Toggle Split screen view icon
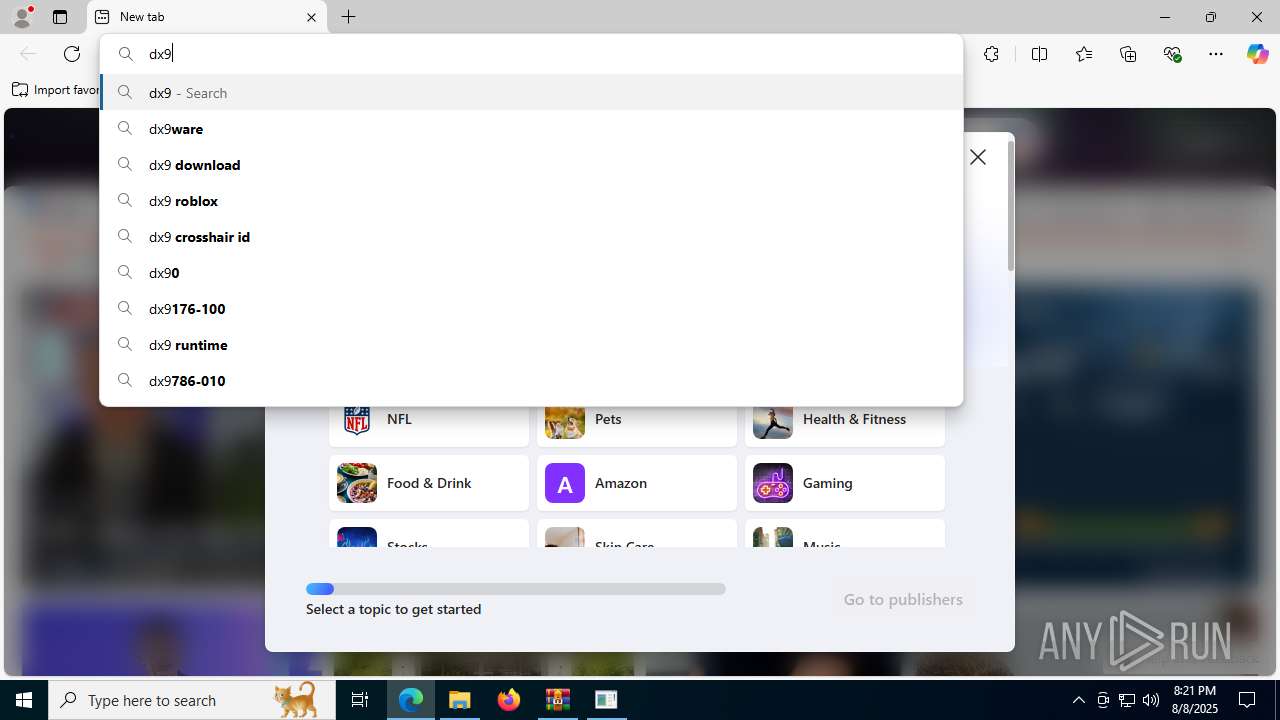 (x=1039, y=54)
